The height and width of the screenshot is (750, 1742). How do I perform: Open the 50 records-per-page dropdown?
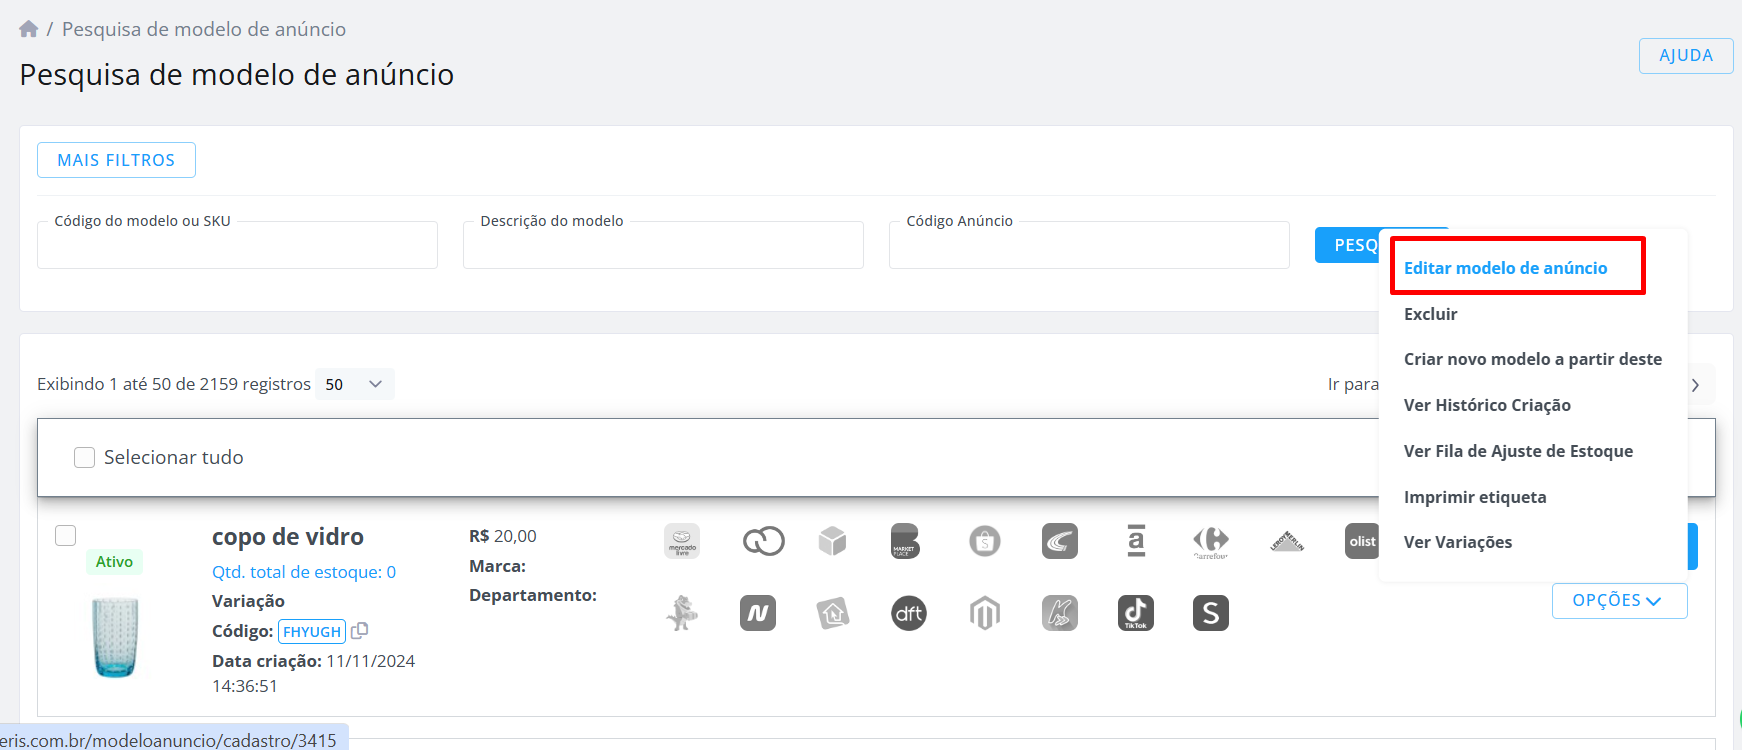coord(355,384)
